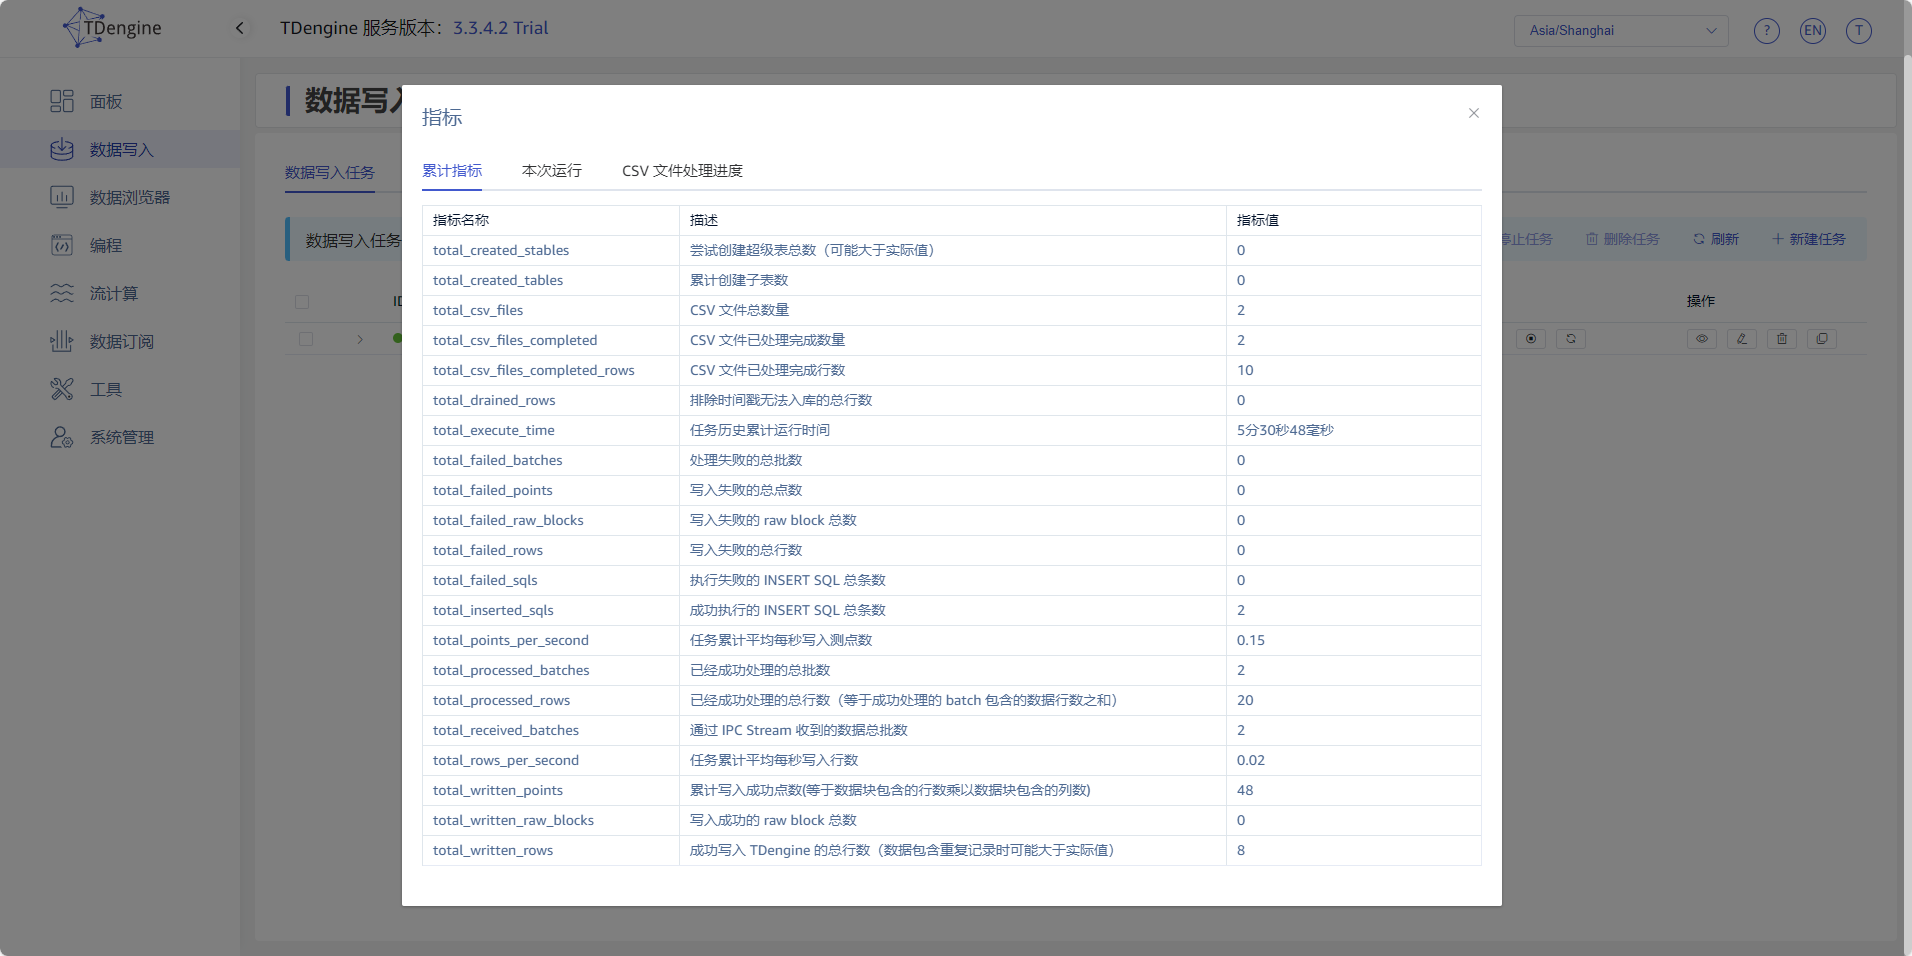Screen dimensions: 1912x956
Task: Open 流计算 stream computing page
Action: coord(113,293)
